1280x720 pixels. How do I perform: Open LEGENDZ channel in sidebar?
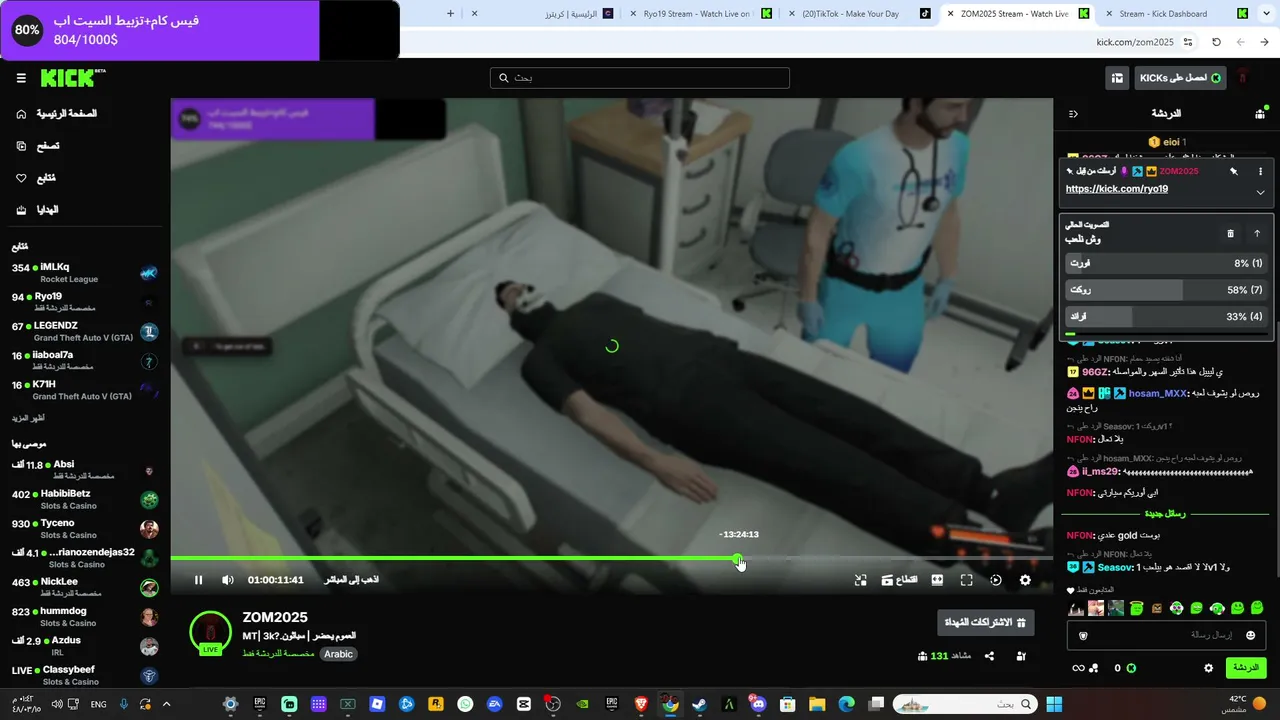pyautogui.click(x=85, y=332)
